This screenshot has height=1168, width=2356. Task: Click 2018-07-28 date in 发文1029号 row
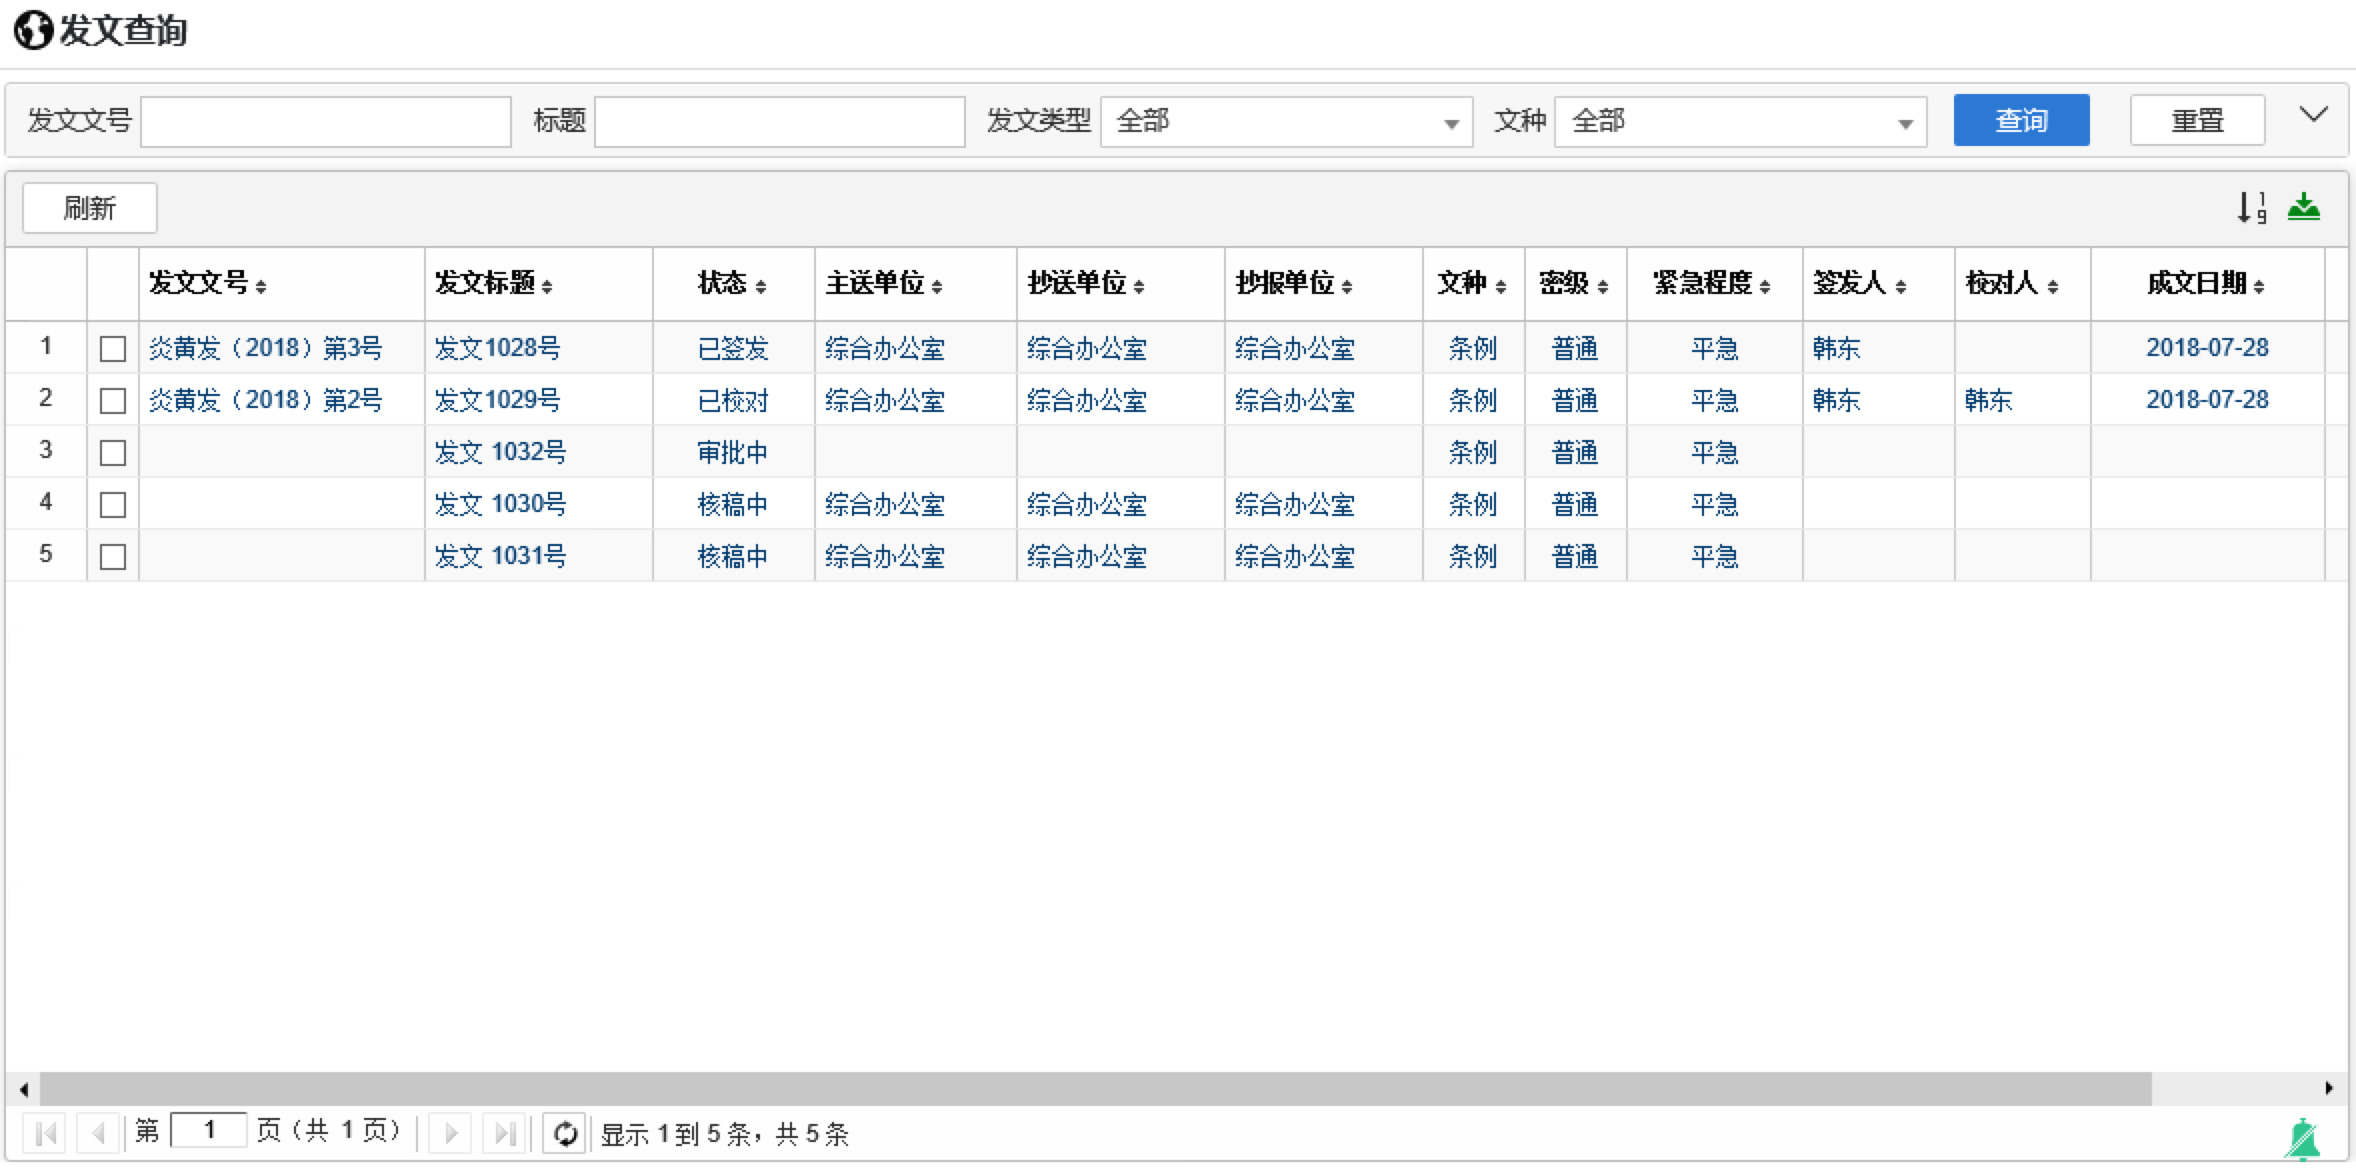pyautogui.click(x=2207, y=400)
